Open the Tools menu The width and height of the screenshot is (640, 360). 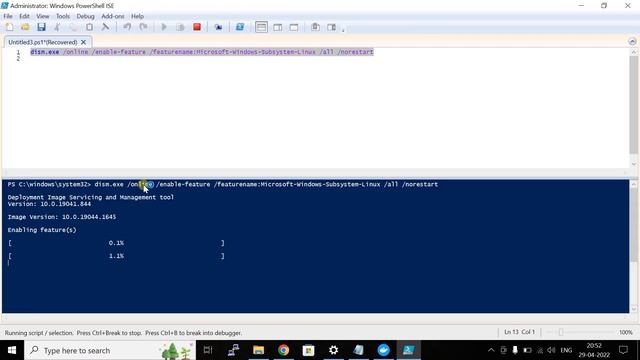[63, 16]
